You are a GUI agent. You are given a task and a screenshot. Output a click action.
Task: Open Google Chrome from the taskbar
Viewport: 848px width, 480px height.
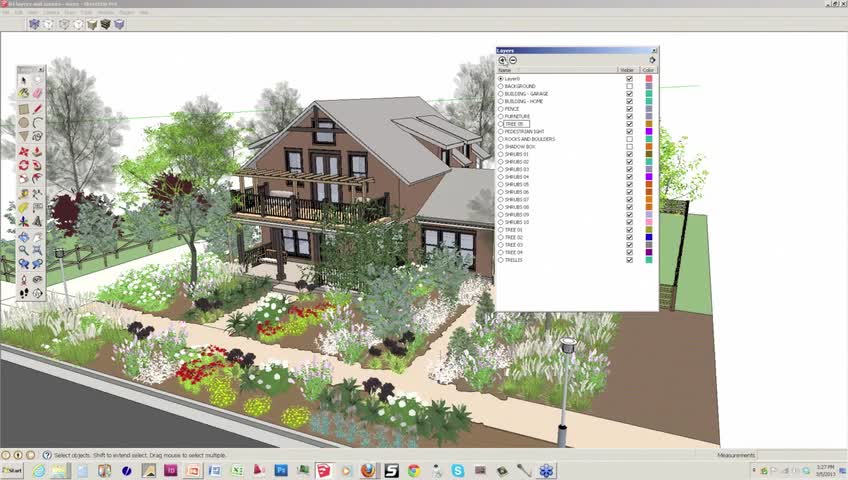[414, 470]
